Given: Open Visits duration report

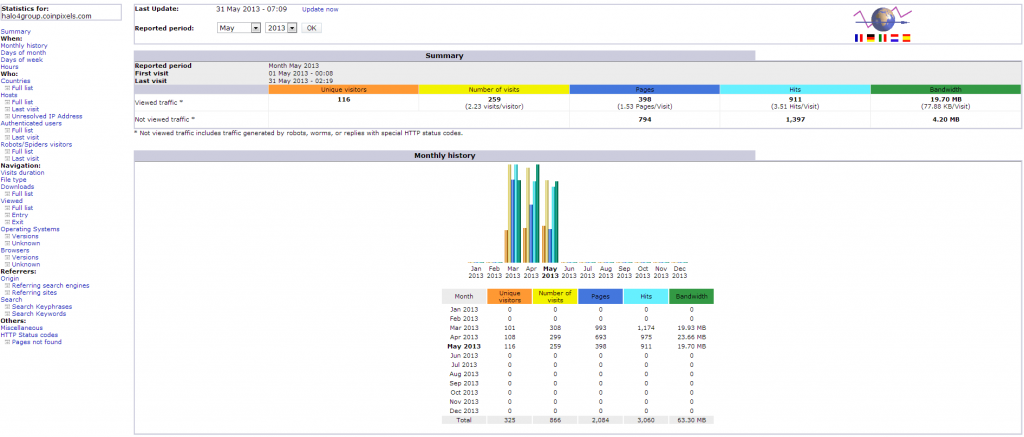Looking at the screenshot, I should [x=23, y=172].
